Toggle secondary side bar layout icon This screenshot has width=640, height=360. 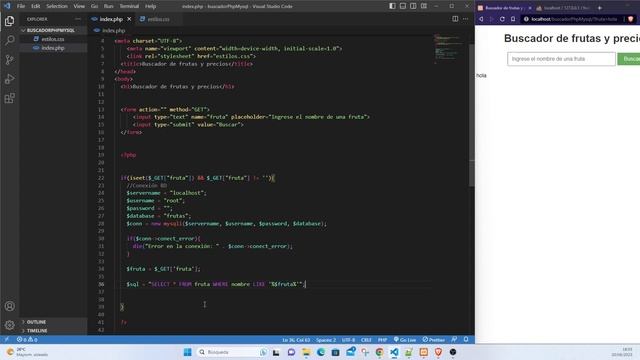[413, 6]
